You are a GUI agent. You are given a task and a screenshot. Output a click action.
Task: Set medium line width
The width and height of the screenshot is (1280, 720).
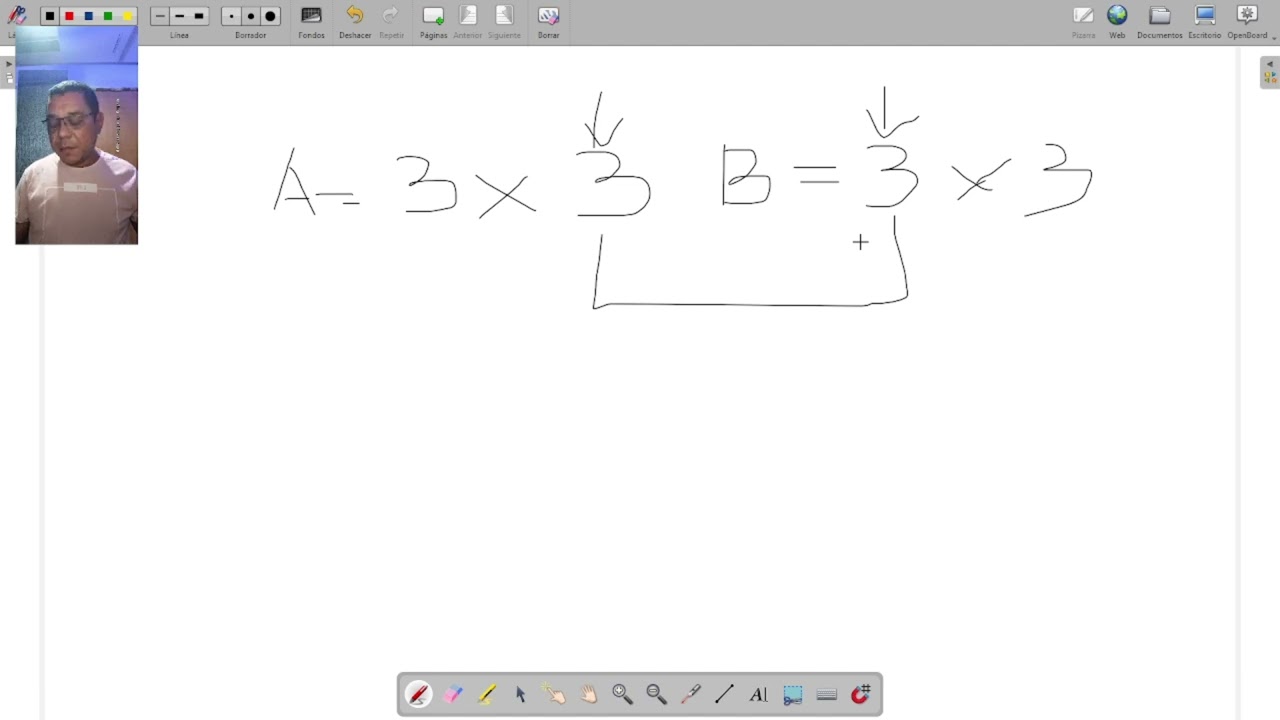click(x=179, y=16)
